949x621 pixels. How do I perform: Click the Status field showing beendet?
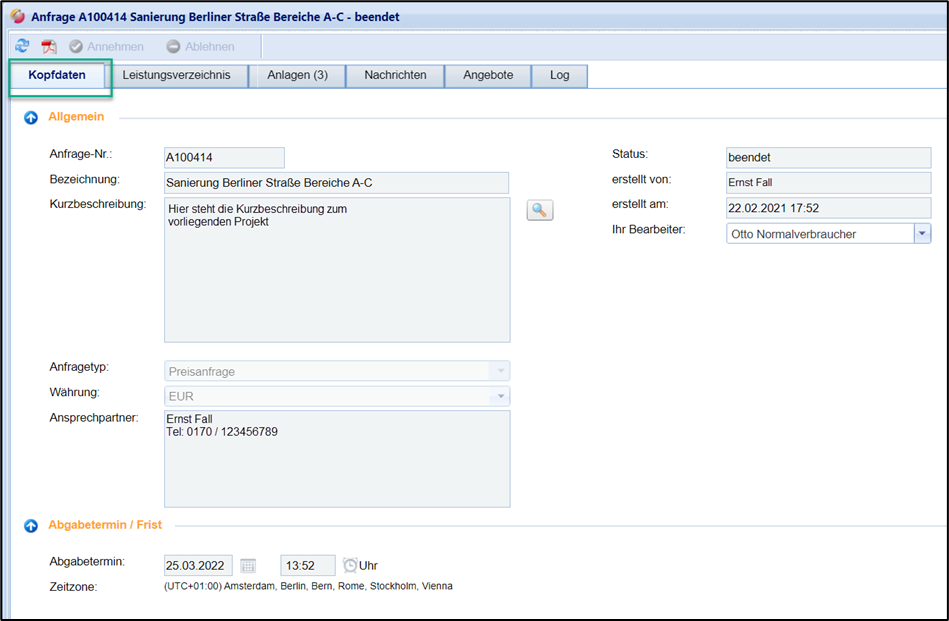[829, 157]
